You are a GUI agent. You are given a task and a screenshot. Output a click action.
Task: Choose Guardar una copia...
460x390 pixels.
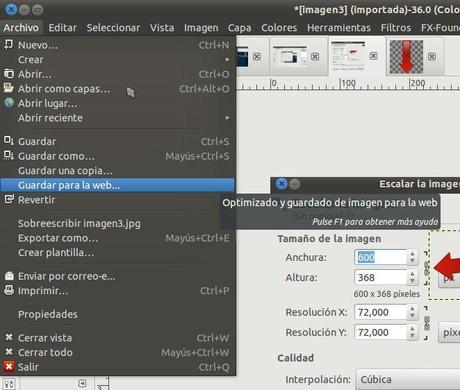coord(117,171)
